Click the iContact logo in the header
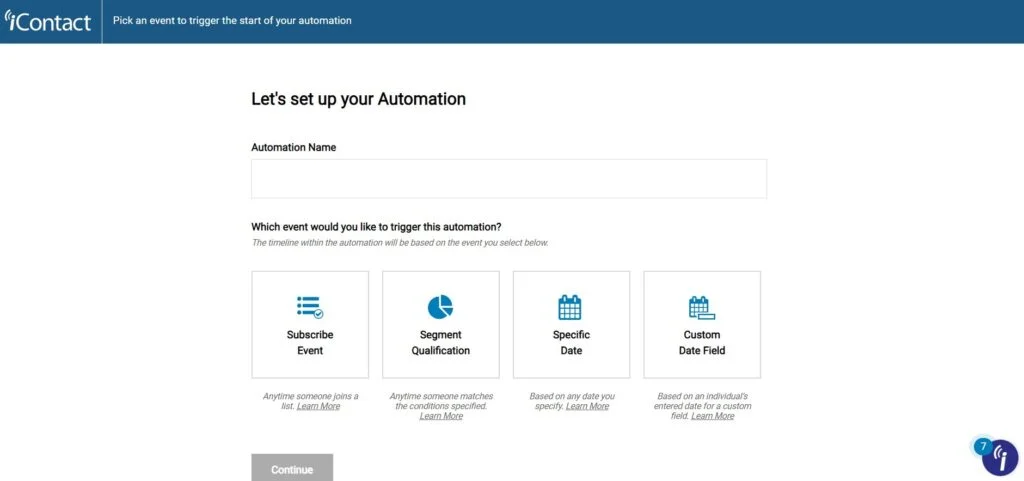The image size is (1024, 481). [48, 21]
